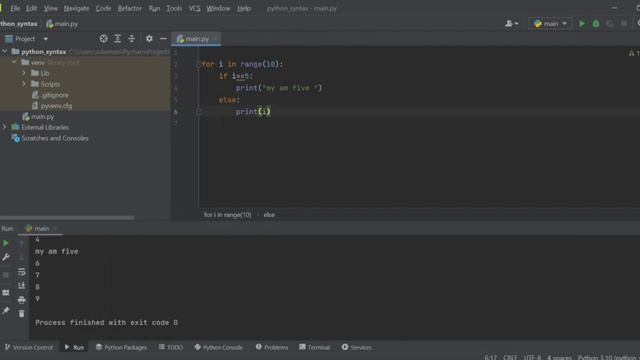This screenshot has width=640, height=360.
Task: Click collapse all icon in Project panel
Action: [132, 38]
